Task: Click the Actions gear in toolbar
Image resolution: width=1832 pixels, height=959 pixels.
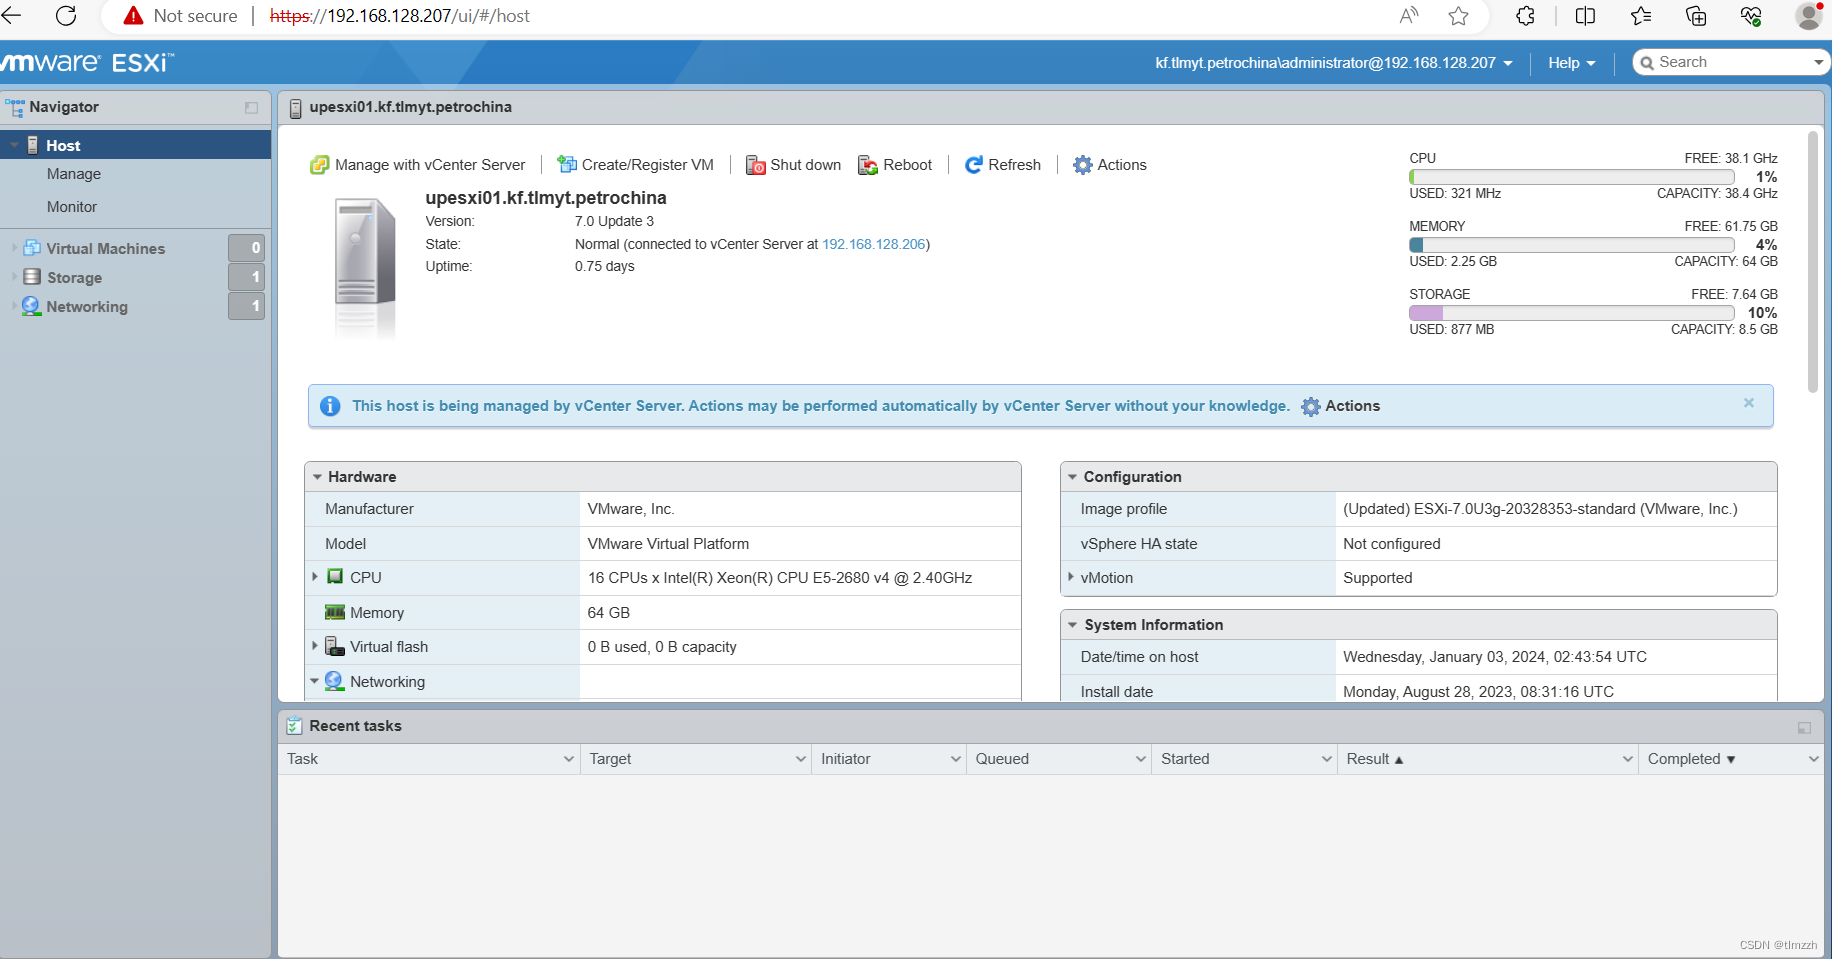Action: pos(1083,165)
